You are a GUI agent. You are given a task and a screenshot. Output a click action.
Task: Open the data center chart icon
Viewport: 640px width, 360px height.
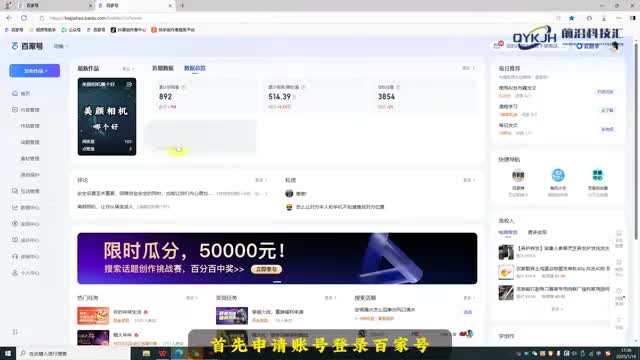[15, 207]
